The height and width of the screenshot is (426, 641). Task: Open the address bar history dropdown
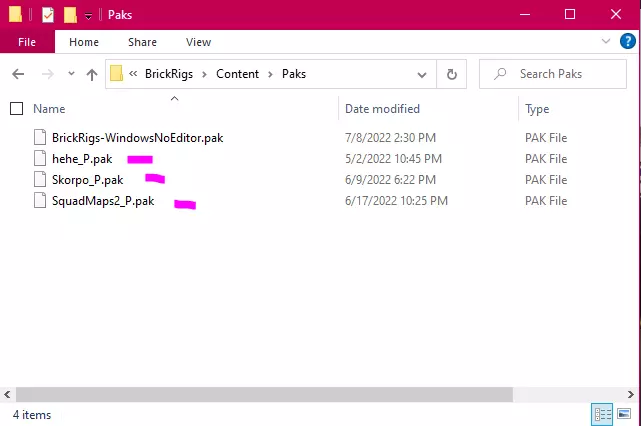pyautogui.click(x=421, y=74)
